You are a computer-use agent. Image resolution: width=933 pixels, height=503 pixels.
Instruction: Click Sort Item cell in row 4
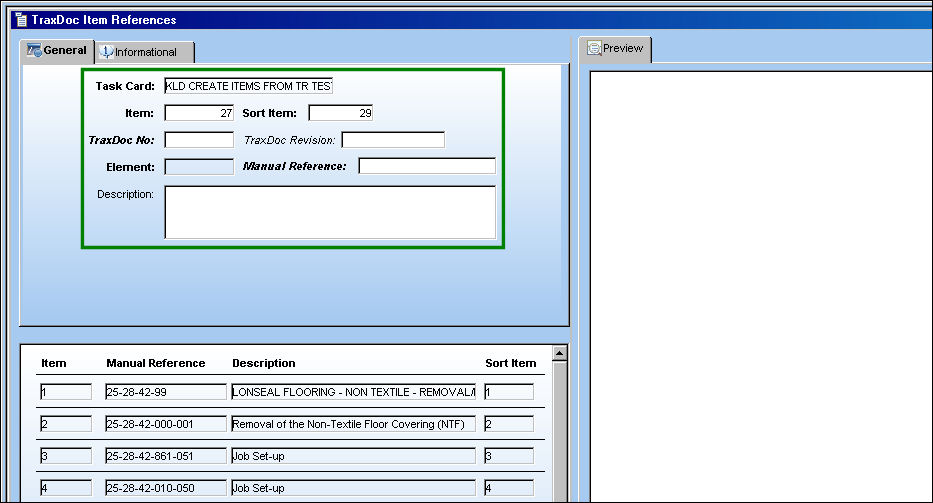coord(509,488)
